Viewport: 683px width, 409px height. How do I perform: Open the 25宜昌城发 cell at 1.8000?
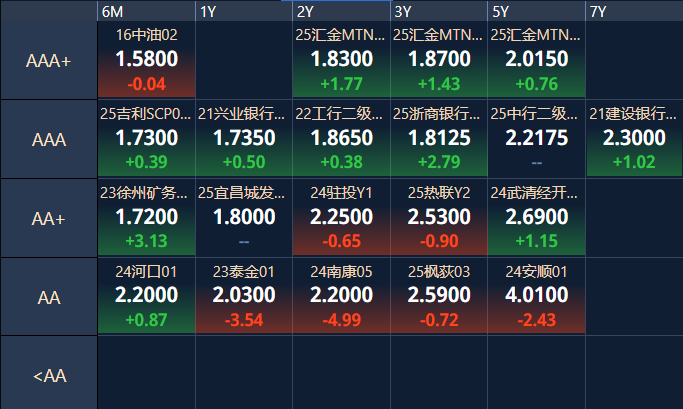coord(244,217)
